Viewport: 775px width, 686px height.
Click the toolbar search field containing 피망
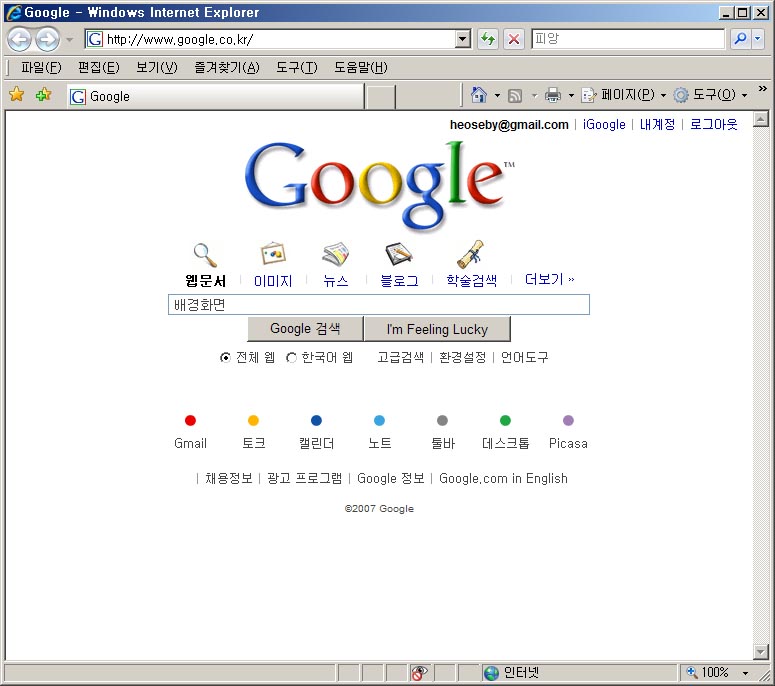click(x=628, y=39)
